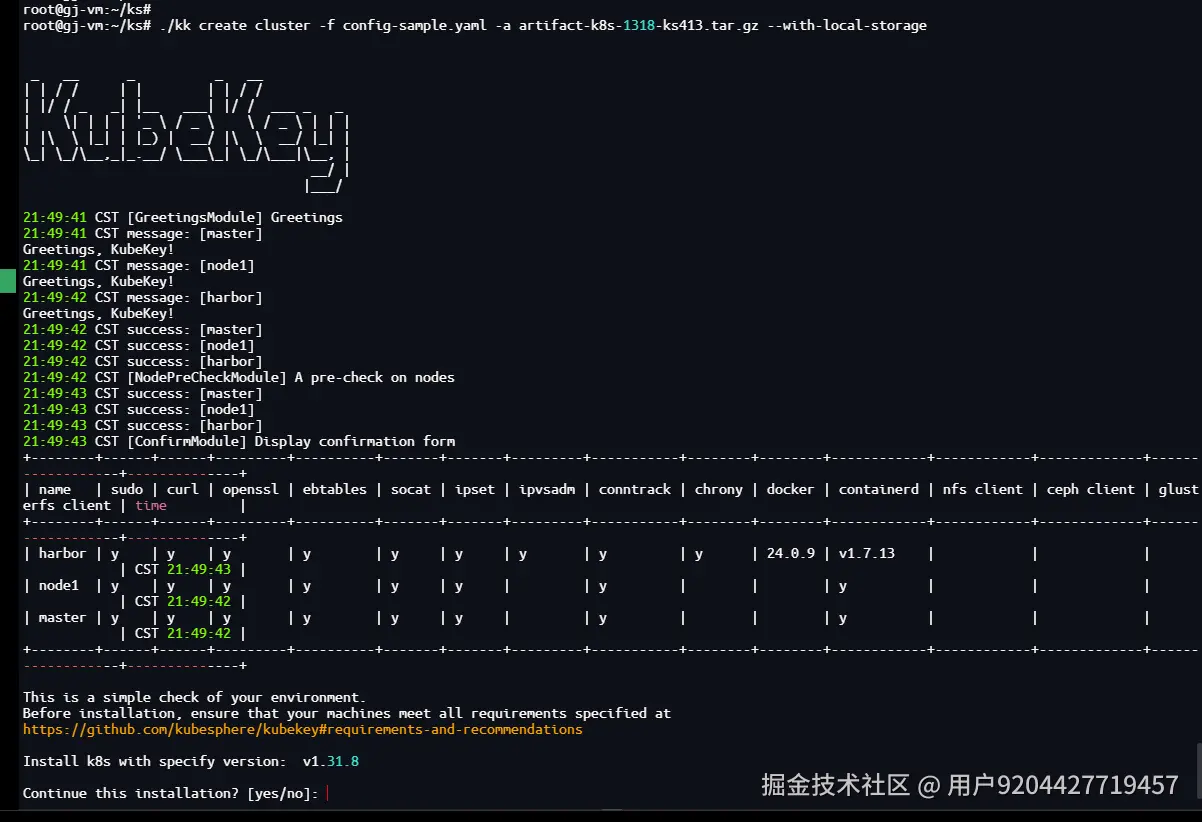Click the "conntrack" table column header

635,490
